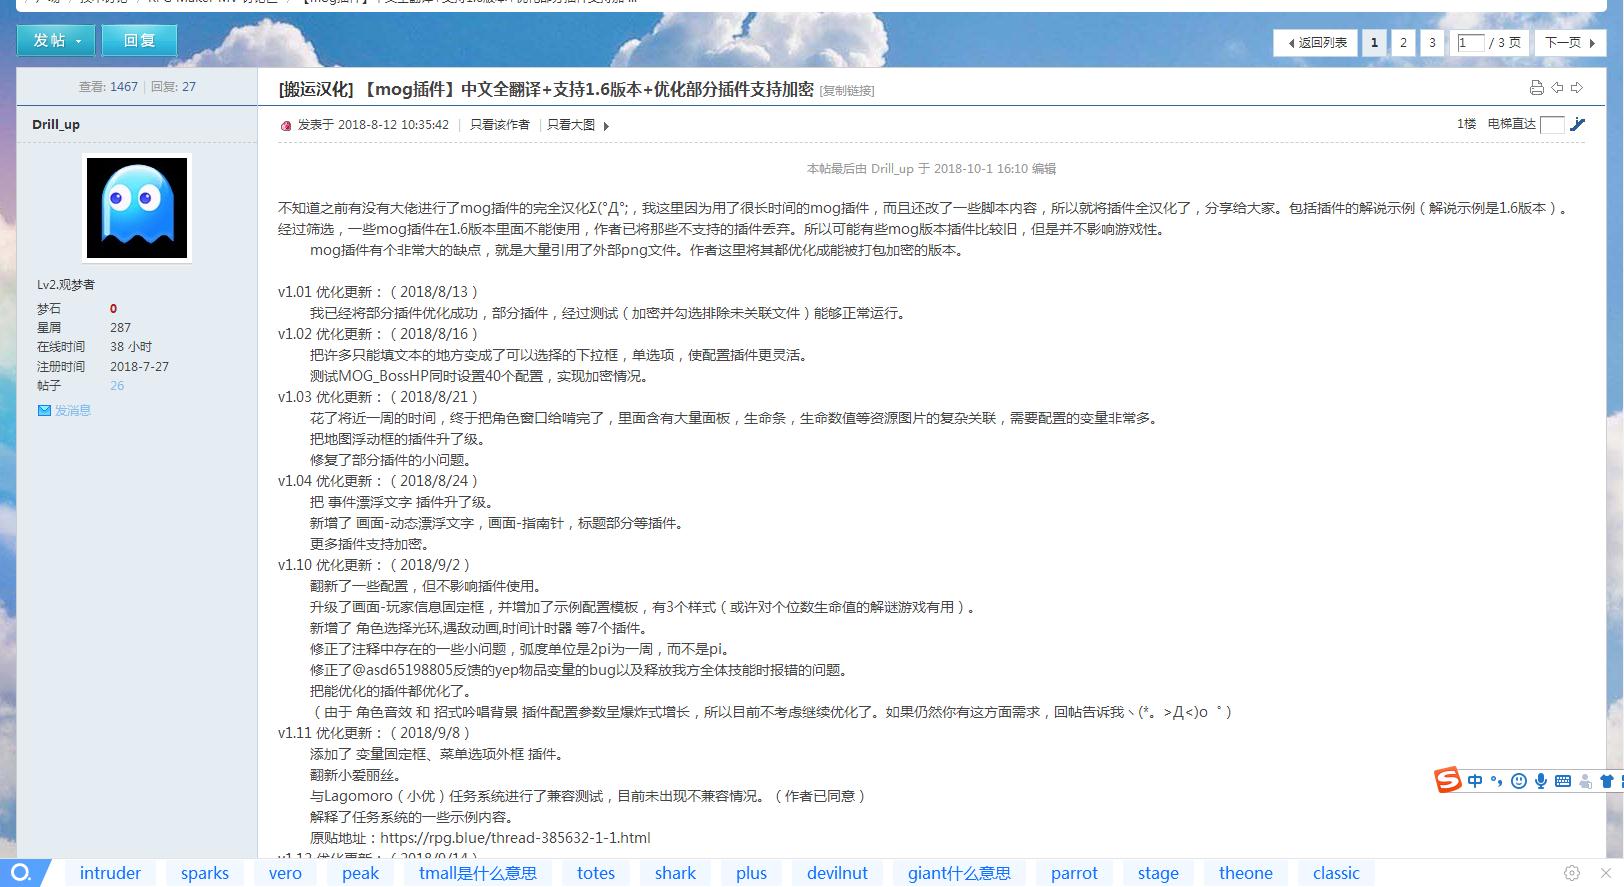Click the 电梯直达 floor number input box
The width and height of the screenshot is (1624, 887).
(x=1552, y=124)
